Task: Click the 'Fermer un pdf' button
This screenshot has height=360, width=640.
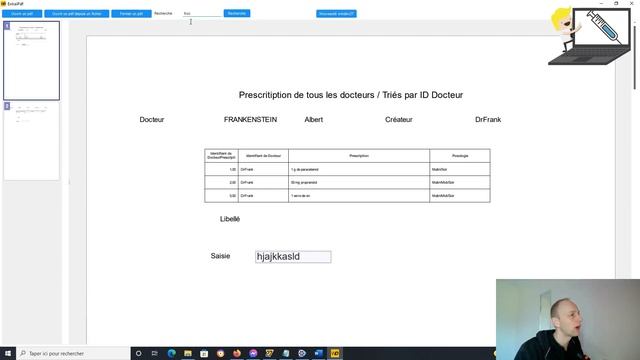Action: point(131,14)
